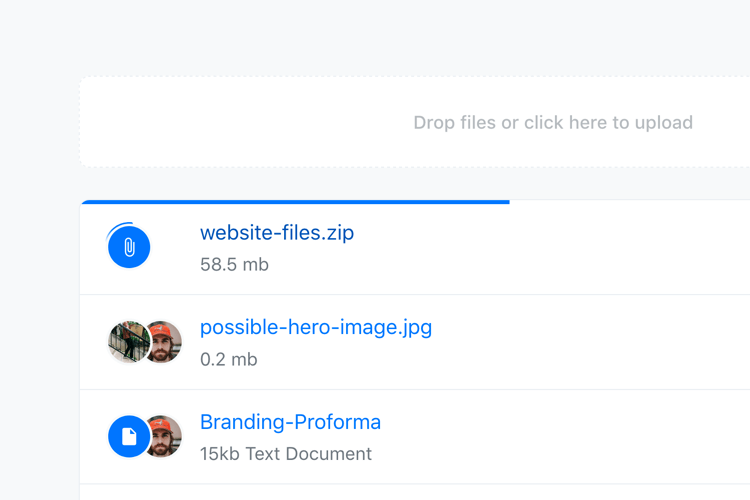Click the 15kb Text Document label
Image resolution: width=750 pixels, height=500 pixels.
pyautogui.click(x=286, y=454)
